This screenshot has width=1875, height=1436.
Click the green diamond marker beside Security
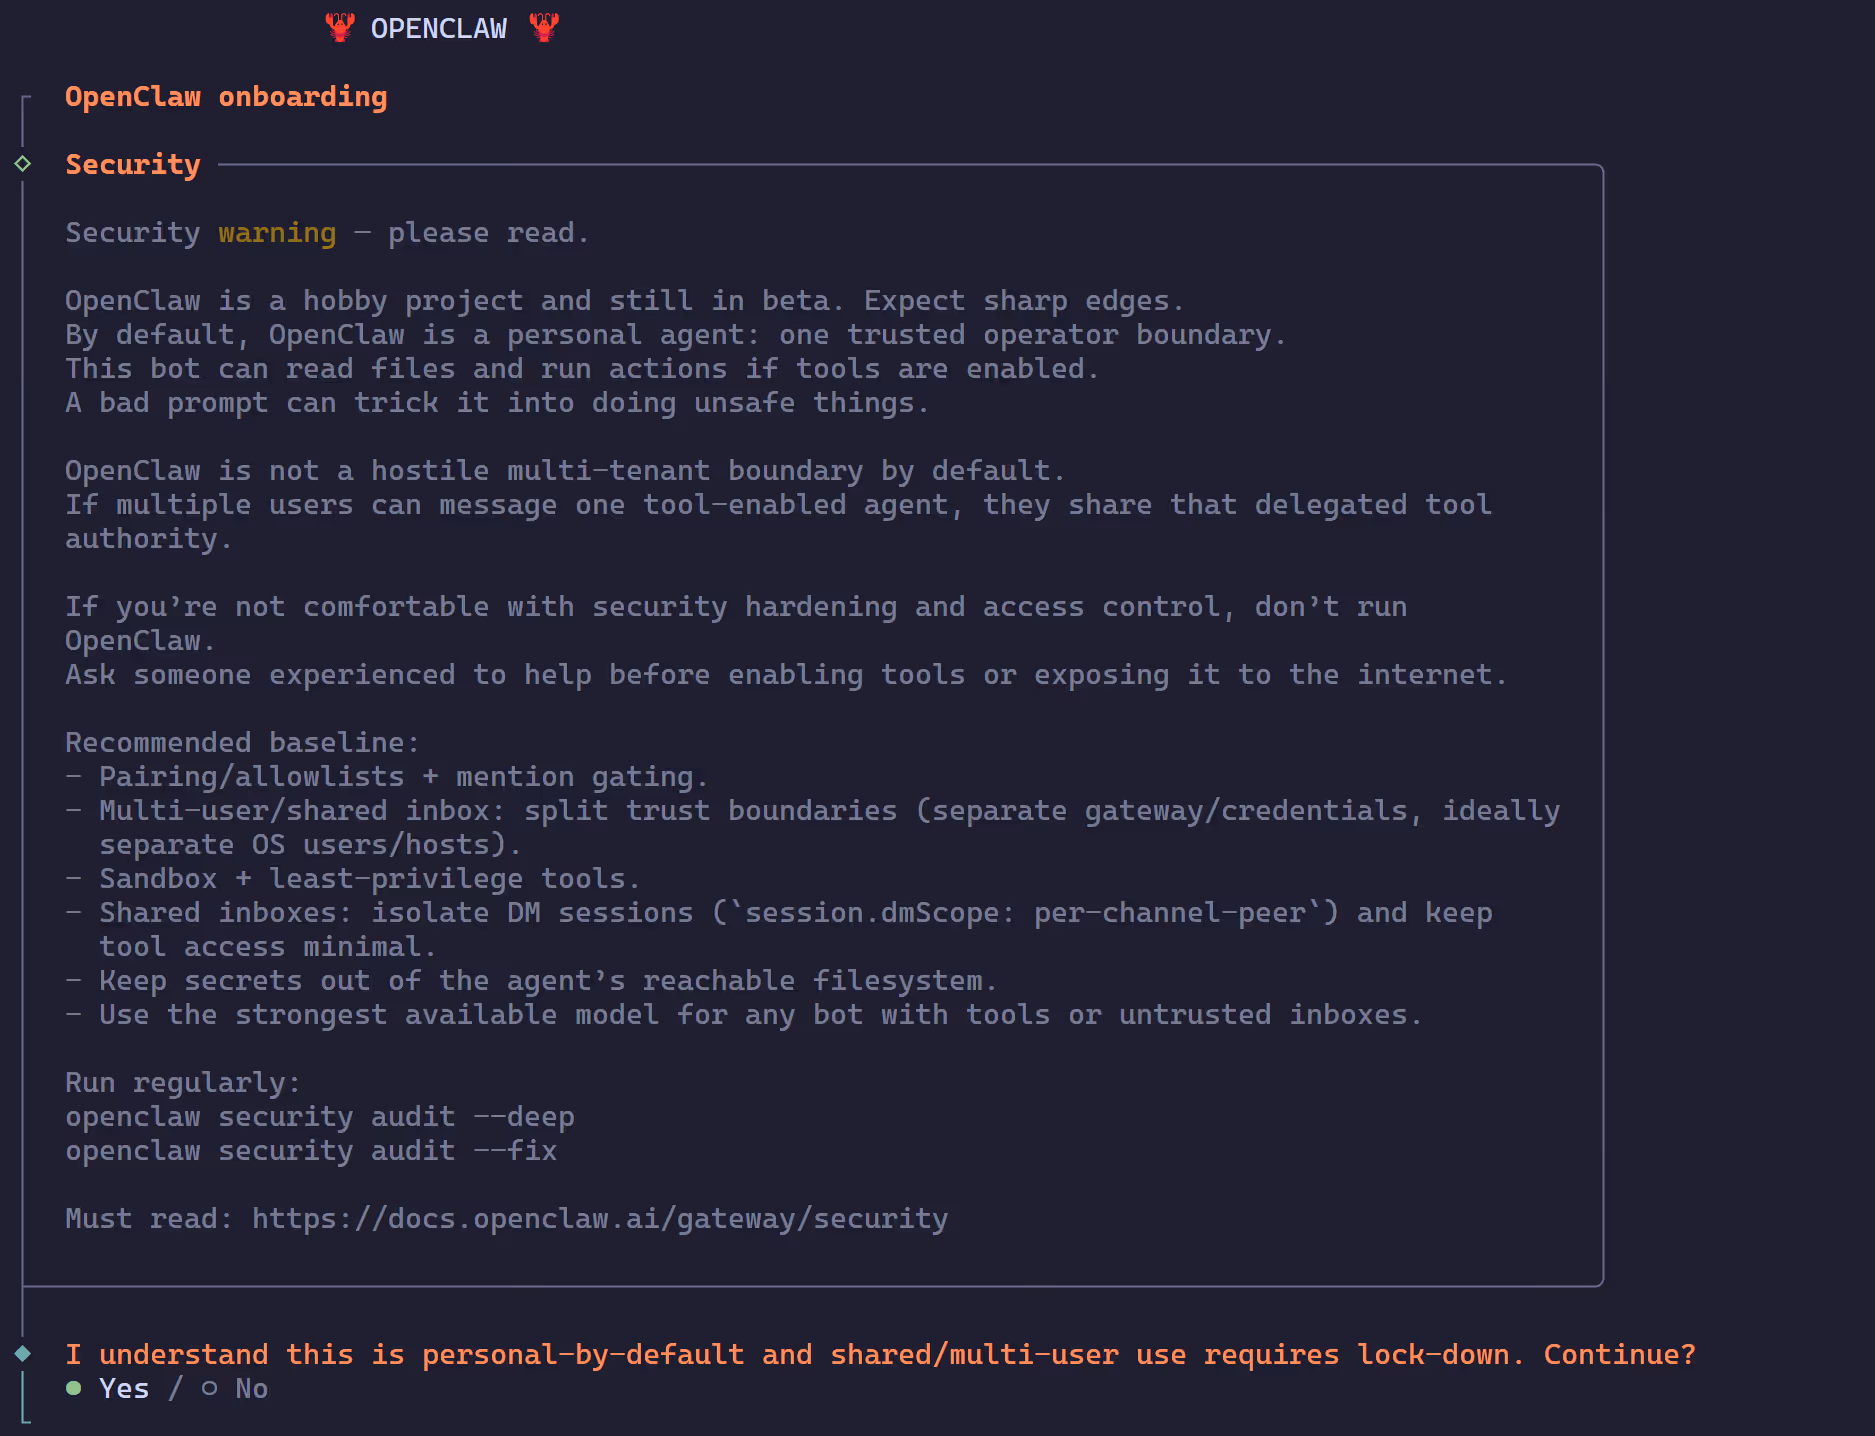(x=23, y=164)
